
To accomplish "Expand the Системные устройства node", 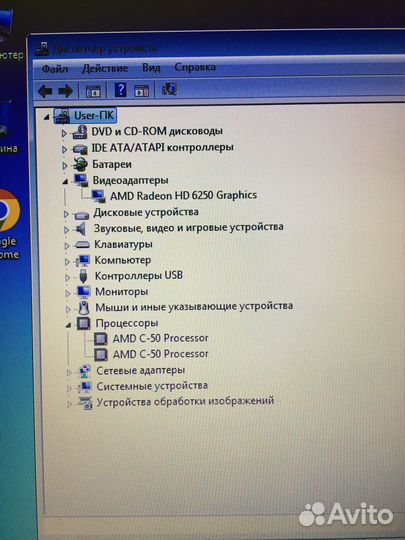I will point(69,388).
